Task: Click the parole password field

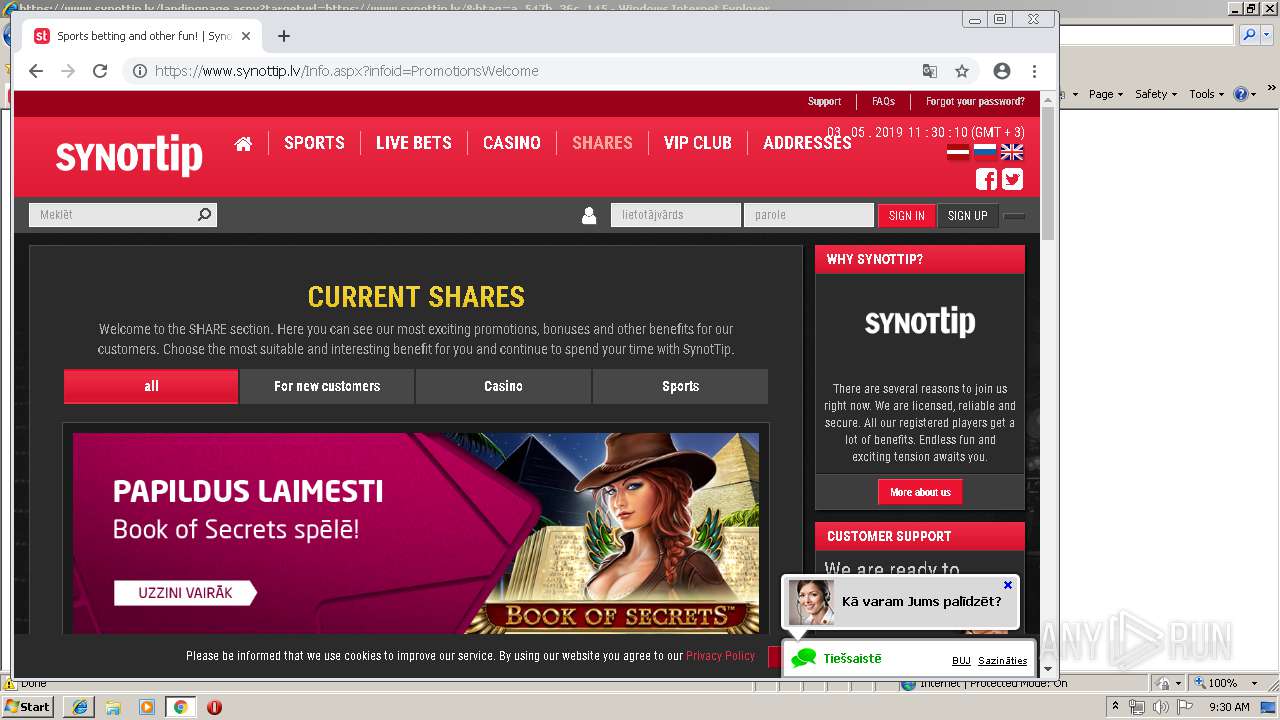Action: (x=809, y=215)
